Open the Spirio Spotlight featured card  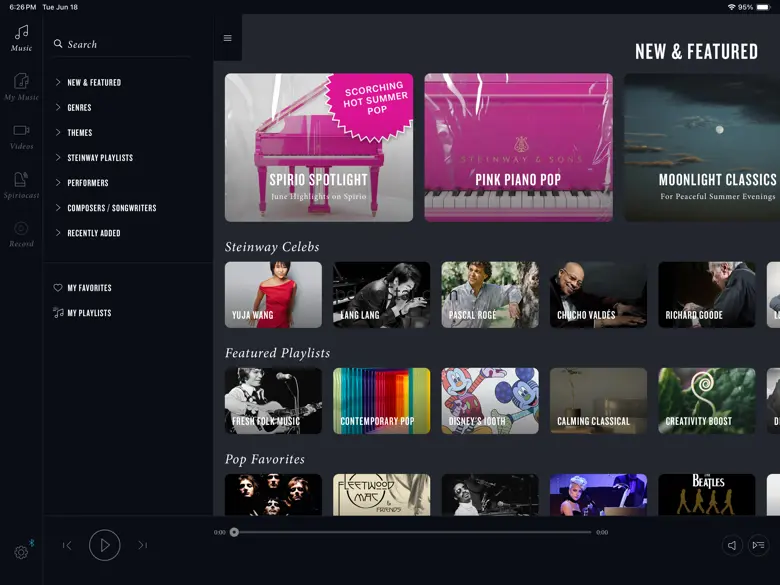319,148
